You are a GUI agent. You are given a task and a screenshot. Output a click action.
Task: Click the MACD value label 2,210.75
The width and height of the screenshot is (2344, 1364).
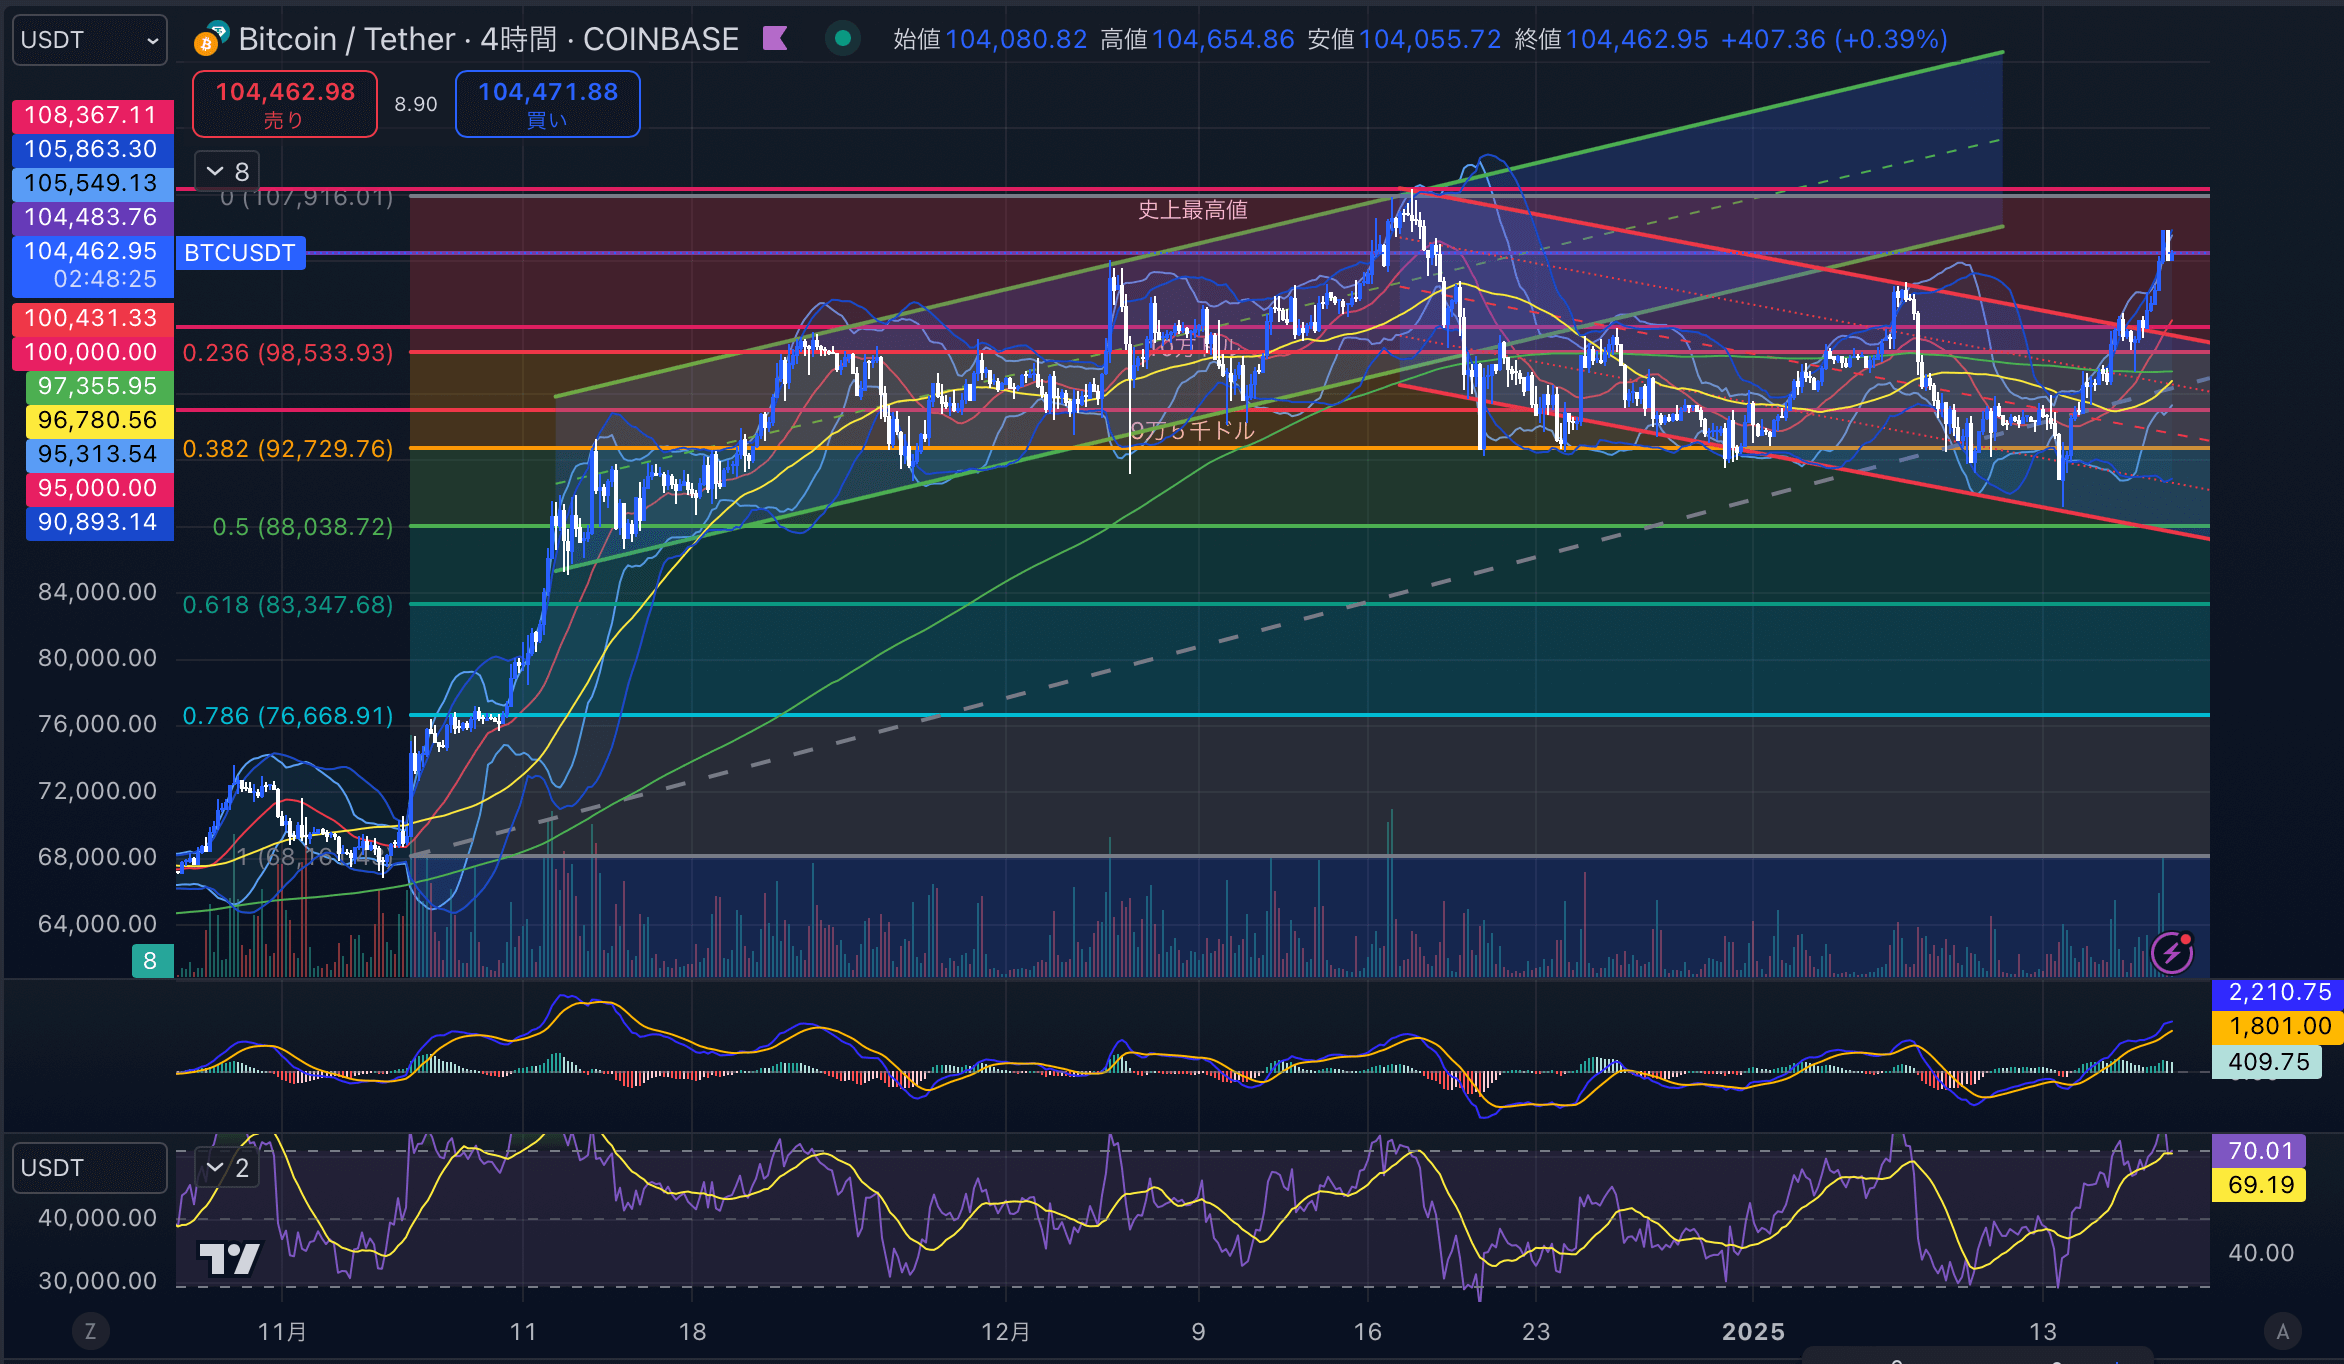point(2278,992)
